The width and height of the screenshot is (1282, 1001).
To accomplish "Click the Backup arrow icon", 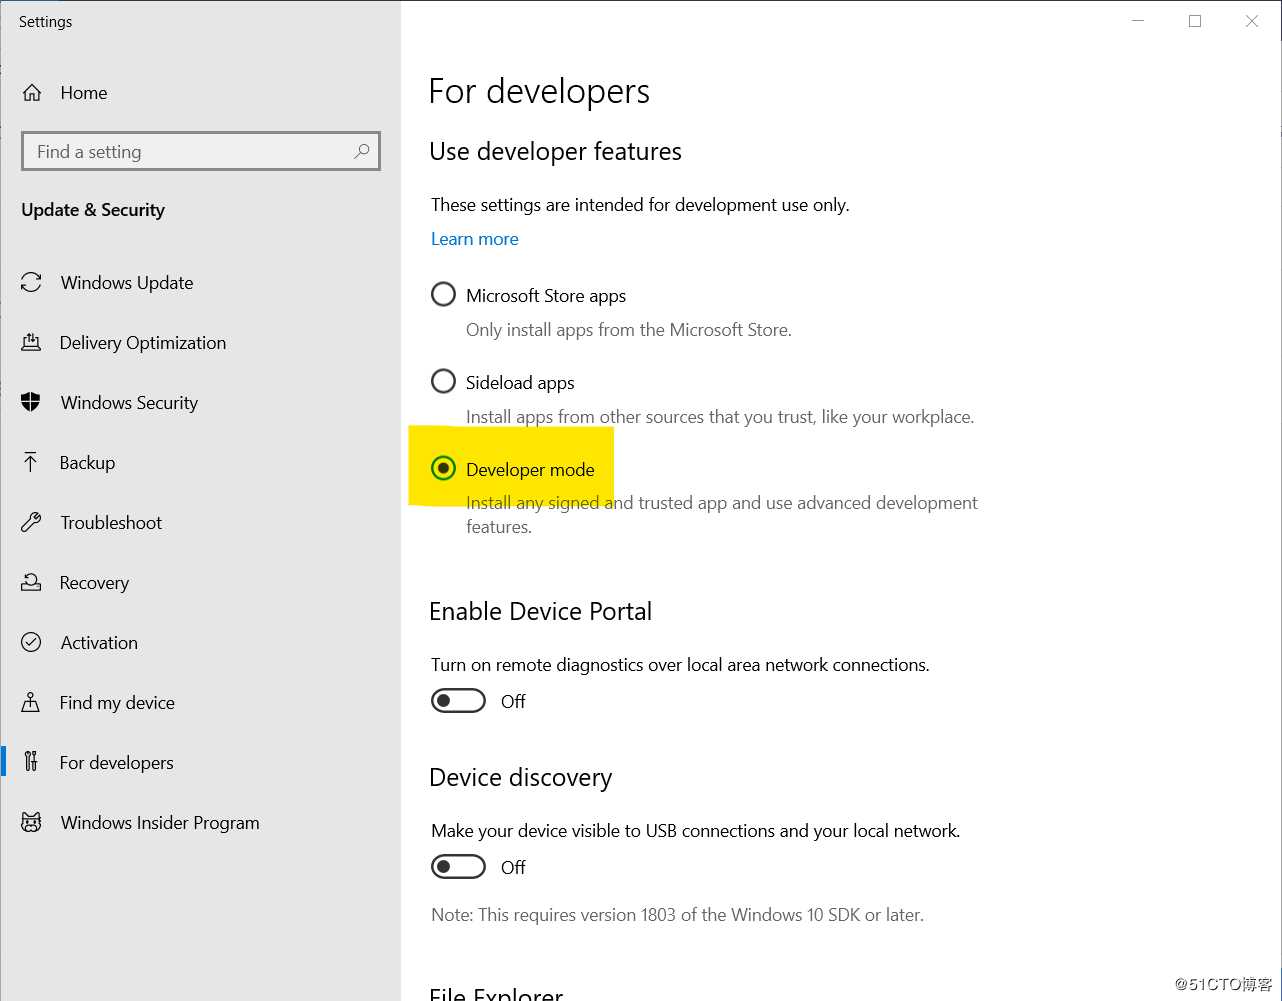I will (31, 462).
